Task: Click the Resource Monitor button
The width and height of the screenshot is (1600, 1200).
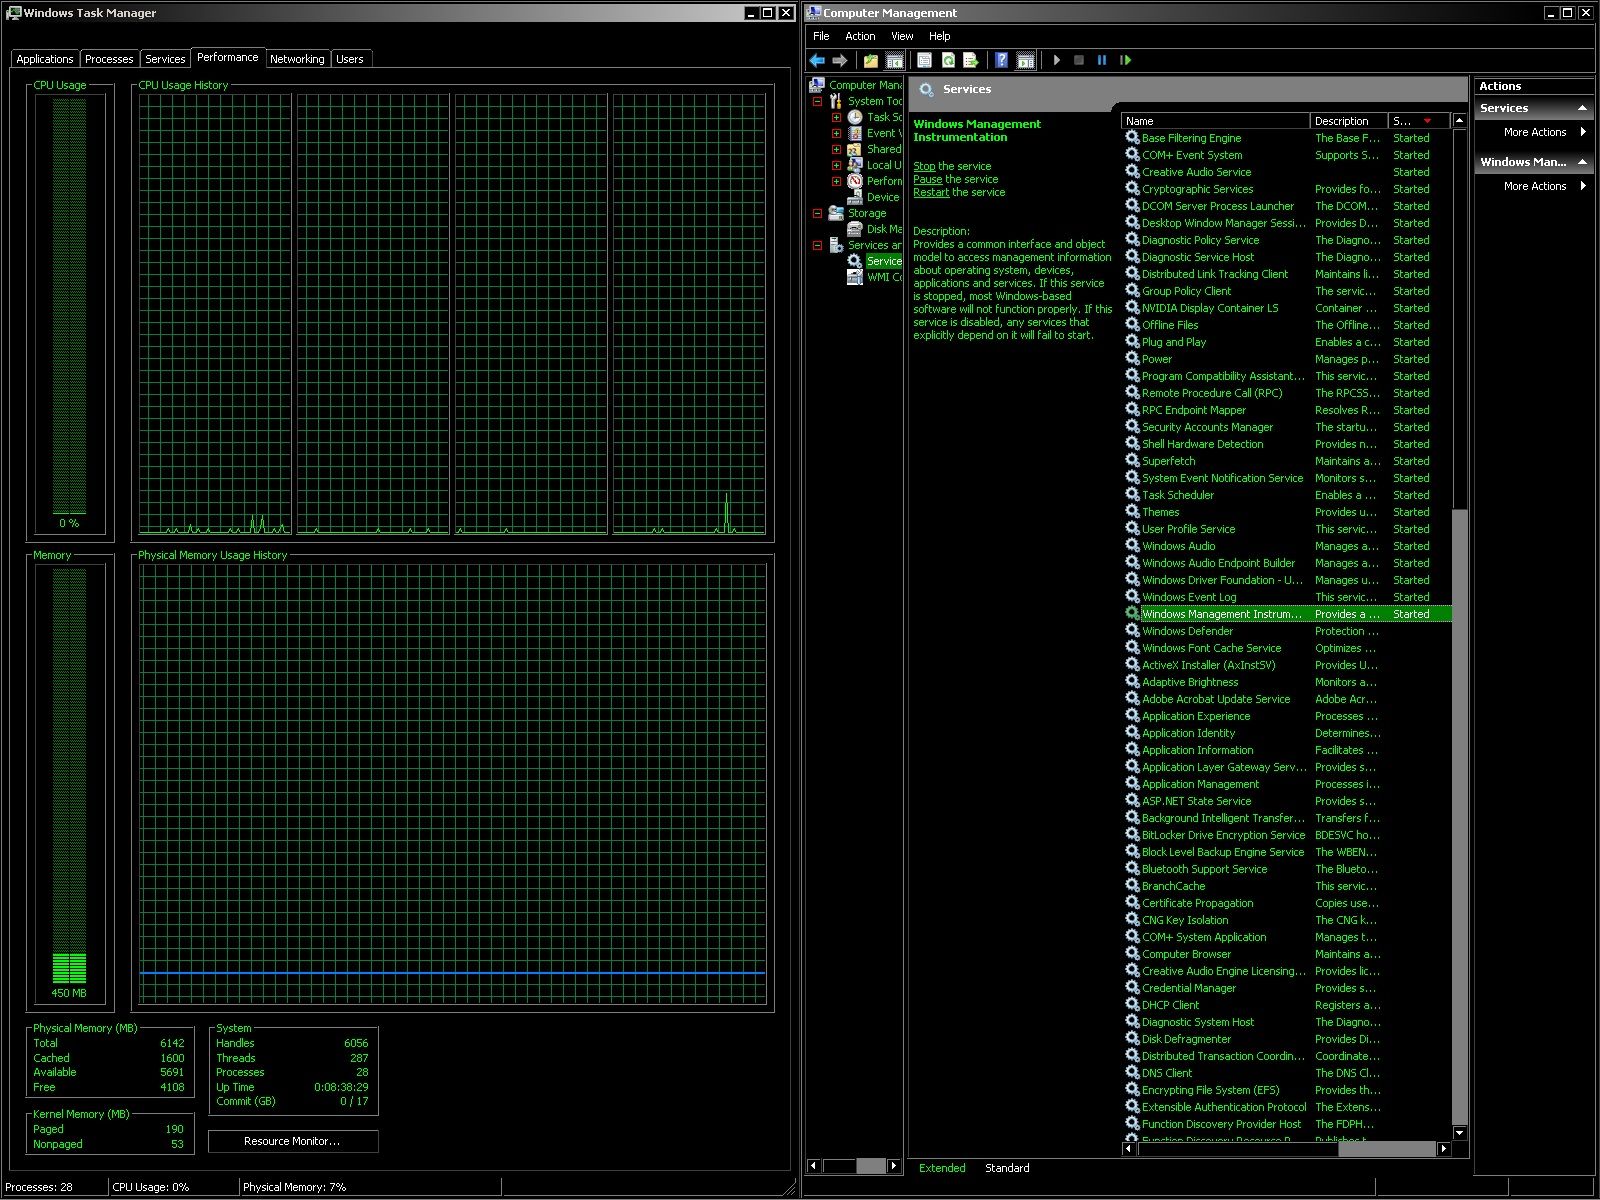Action: (x=293, y=1141)
